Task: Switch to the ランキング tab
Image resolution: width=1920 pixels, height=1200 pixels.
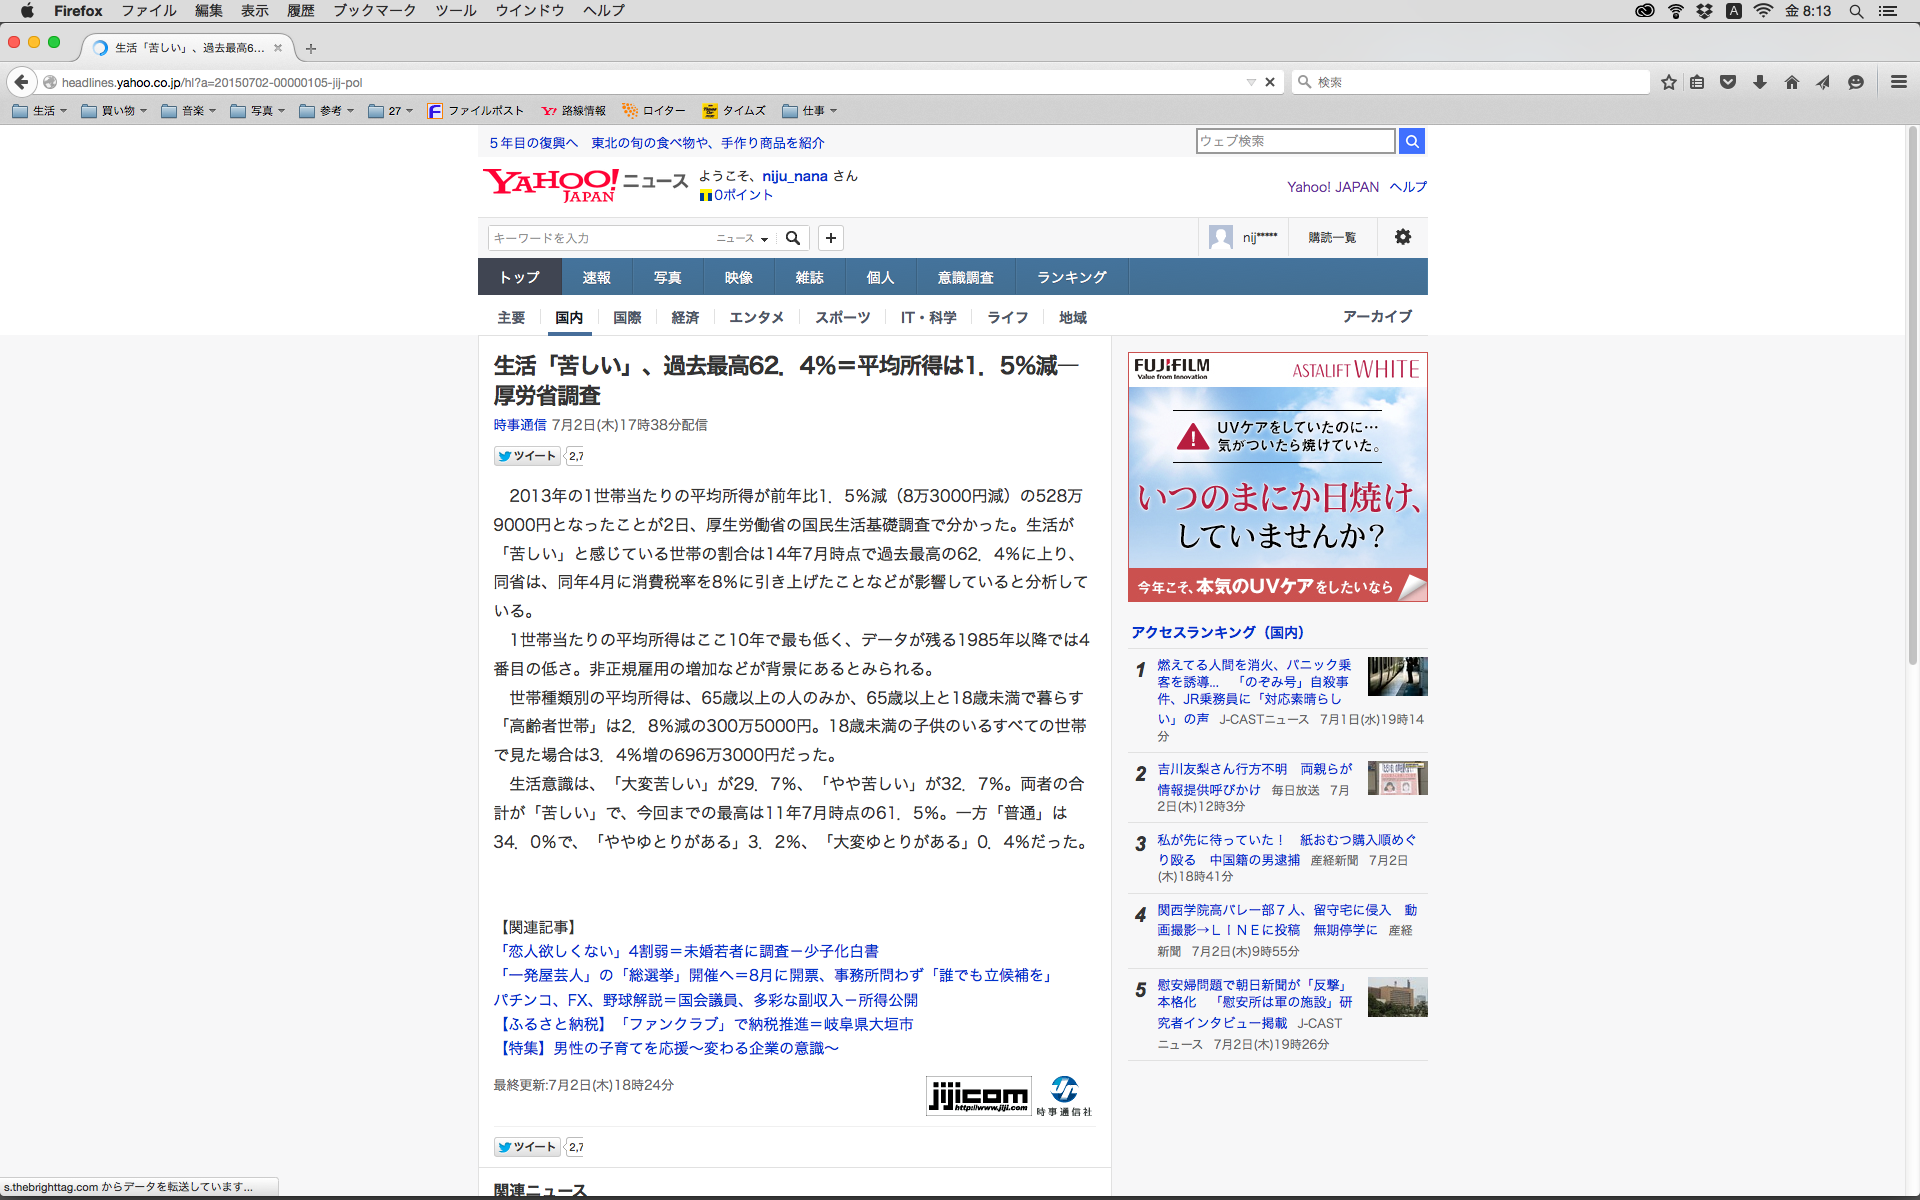Action: click(x=1071, y=277)
